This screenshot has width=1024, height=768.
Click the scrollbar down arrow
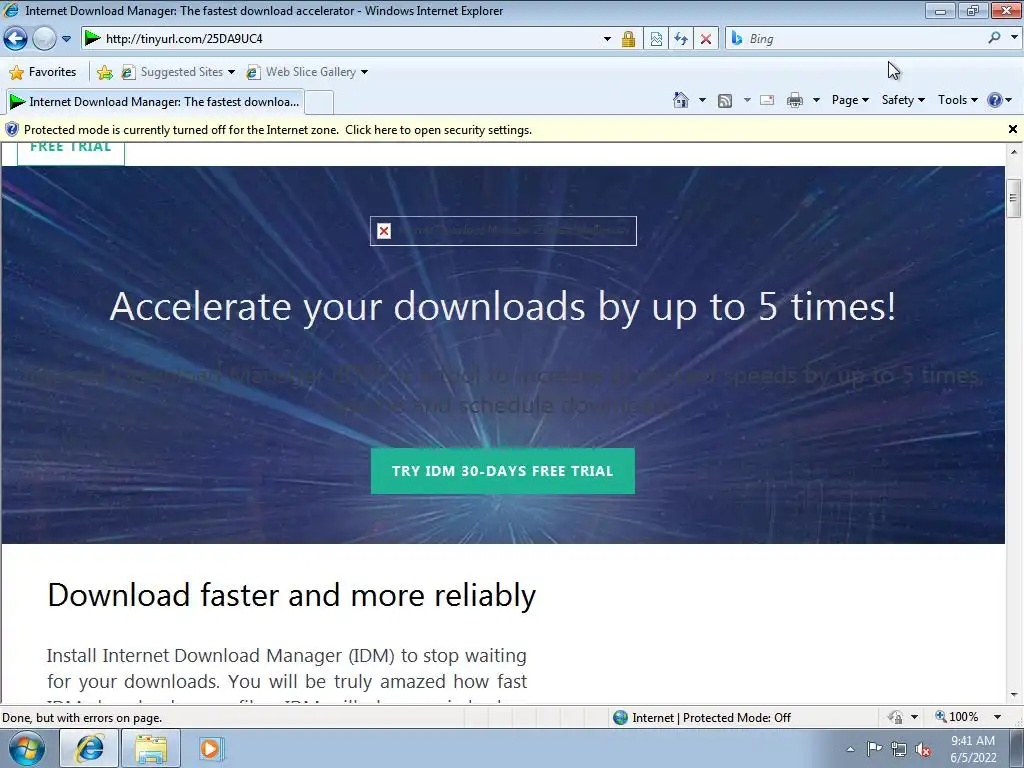click(x=1014, y=696)
